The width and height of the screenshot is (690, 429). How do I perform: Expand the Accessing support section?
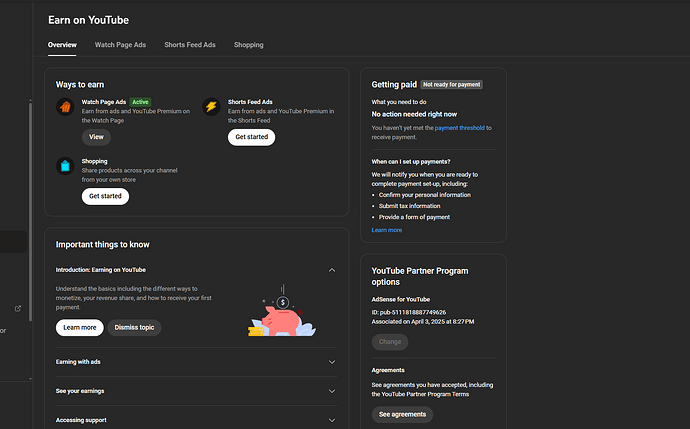tap(332, 420)
